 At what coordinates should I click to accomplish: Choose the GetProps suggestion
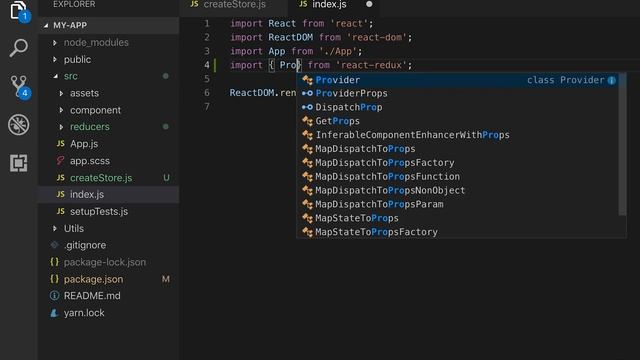[x=457, y=121]
